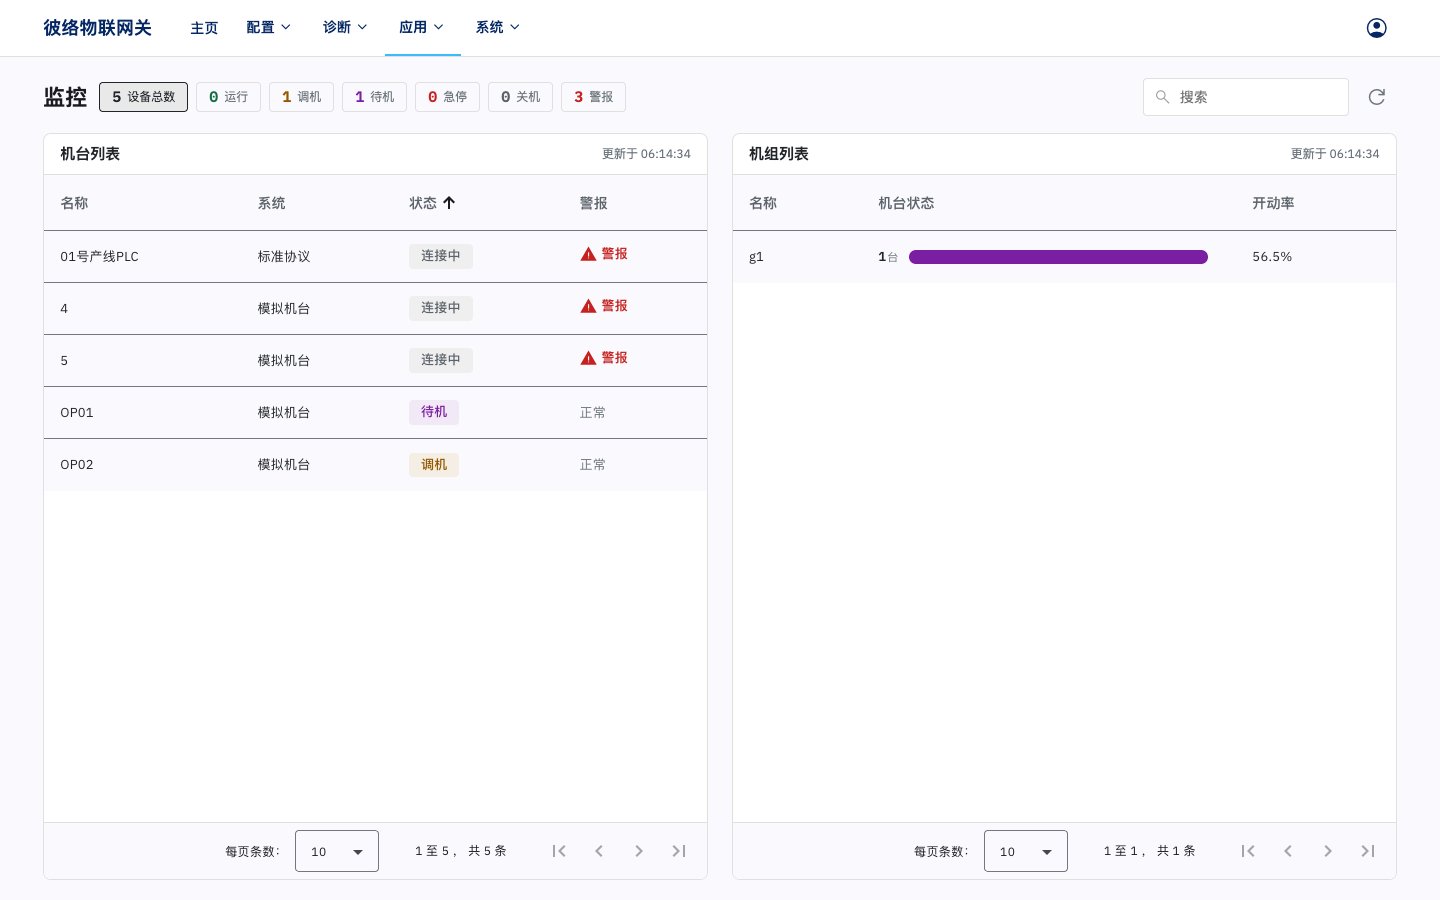This screenshot has width=1440, height=900.
Task: Go to next page in 机组列表
Action: click(1328, 851)
